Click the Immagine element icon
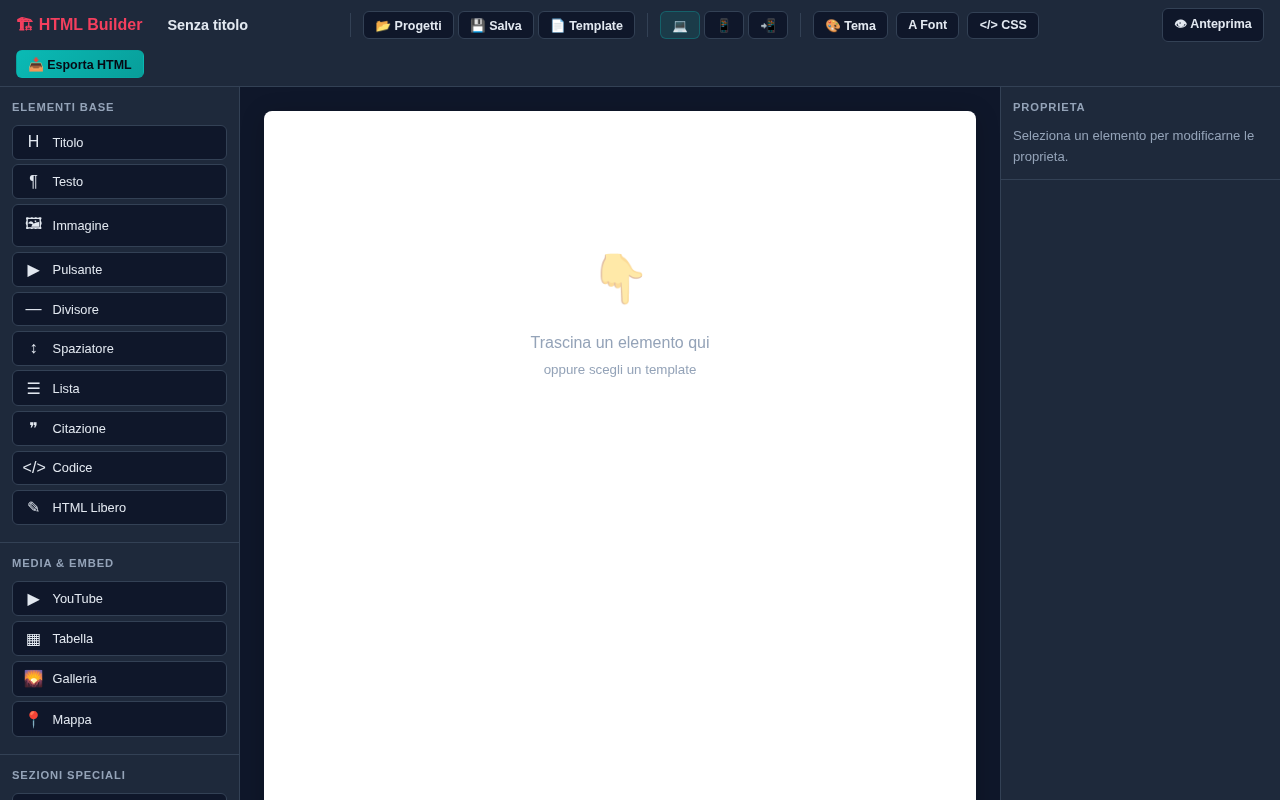Screen dimensions: 1280x800 pos(33,225)
